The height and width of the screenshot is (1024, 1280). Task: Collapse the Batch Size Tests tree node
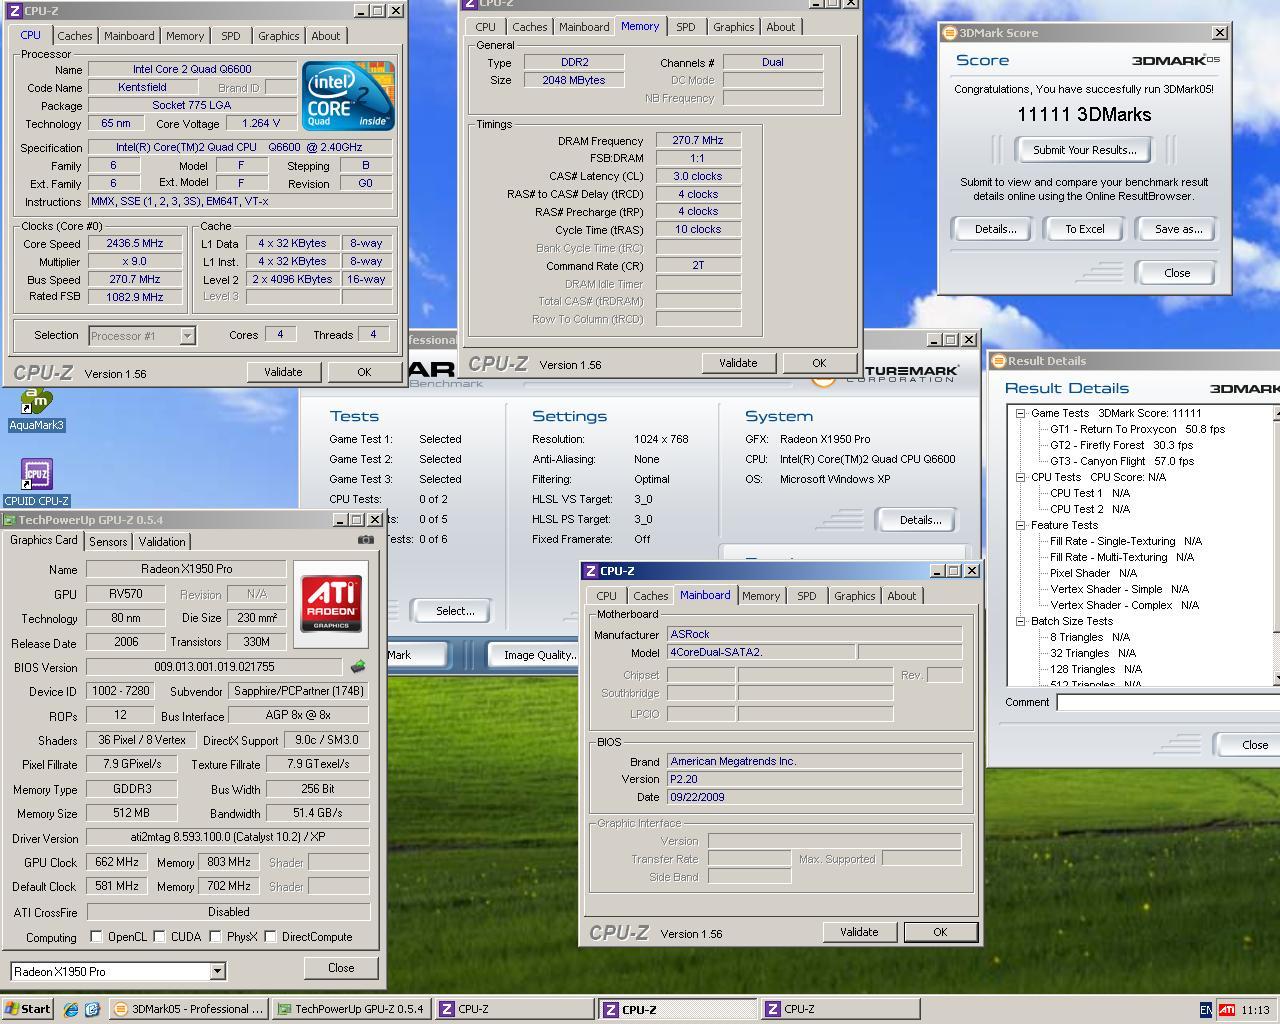(x=1020, y=621)
